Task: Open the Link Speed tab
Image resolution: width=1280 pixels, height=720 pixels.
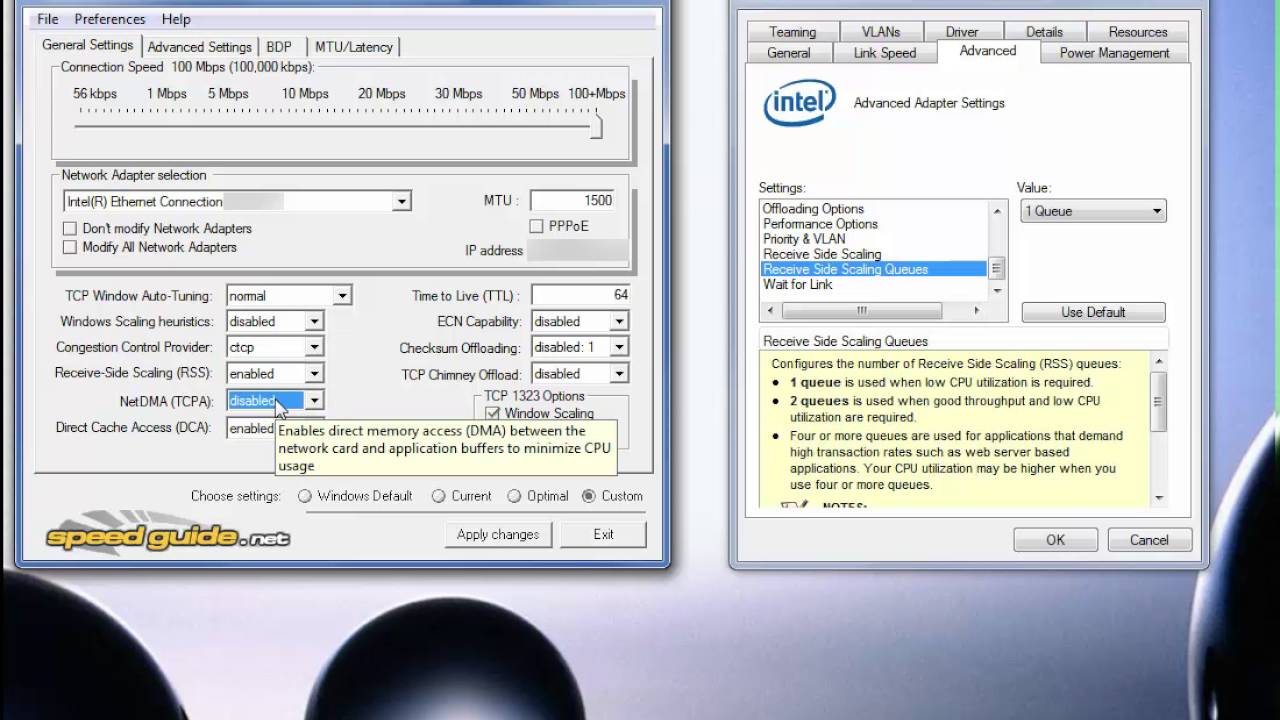Action: point(884,53)
